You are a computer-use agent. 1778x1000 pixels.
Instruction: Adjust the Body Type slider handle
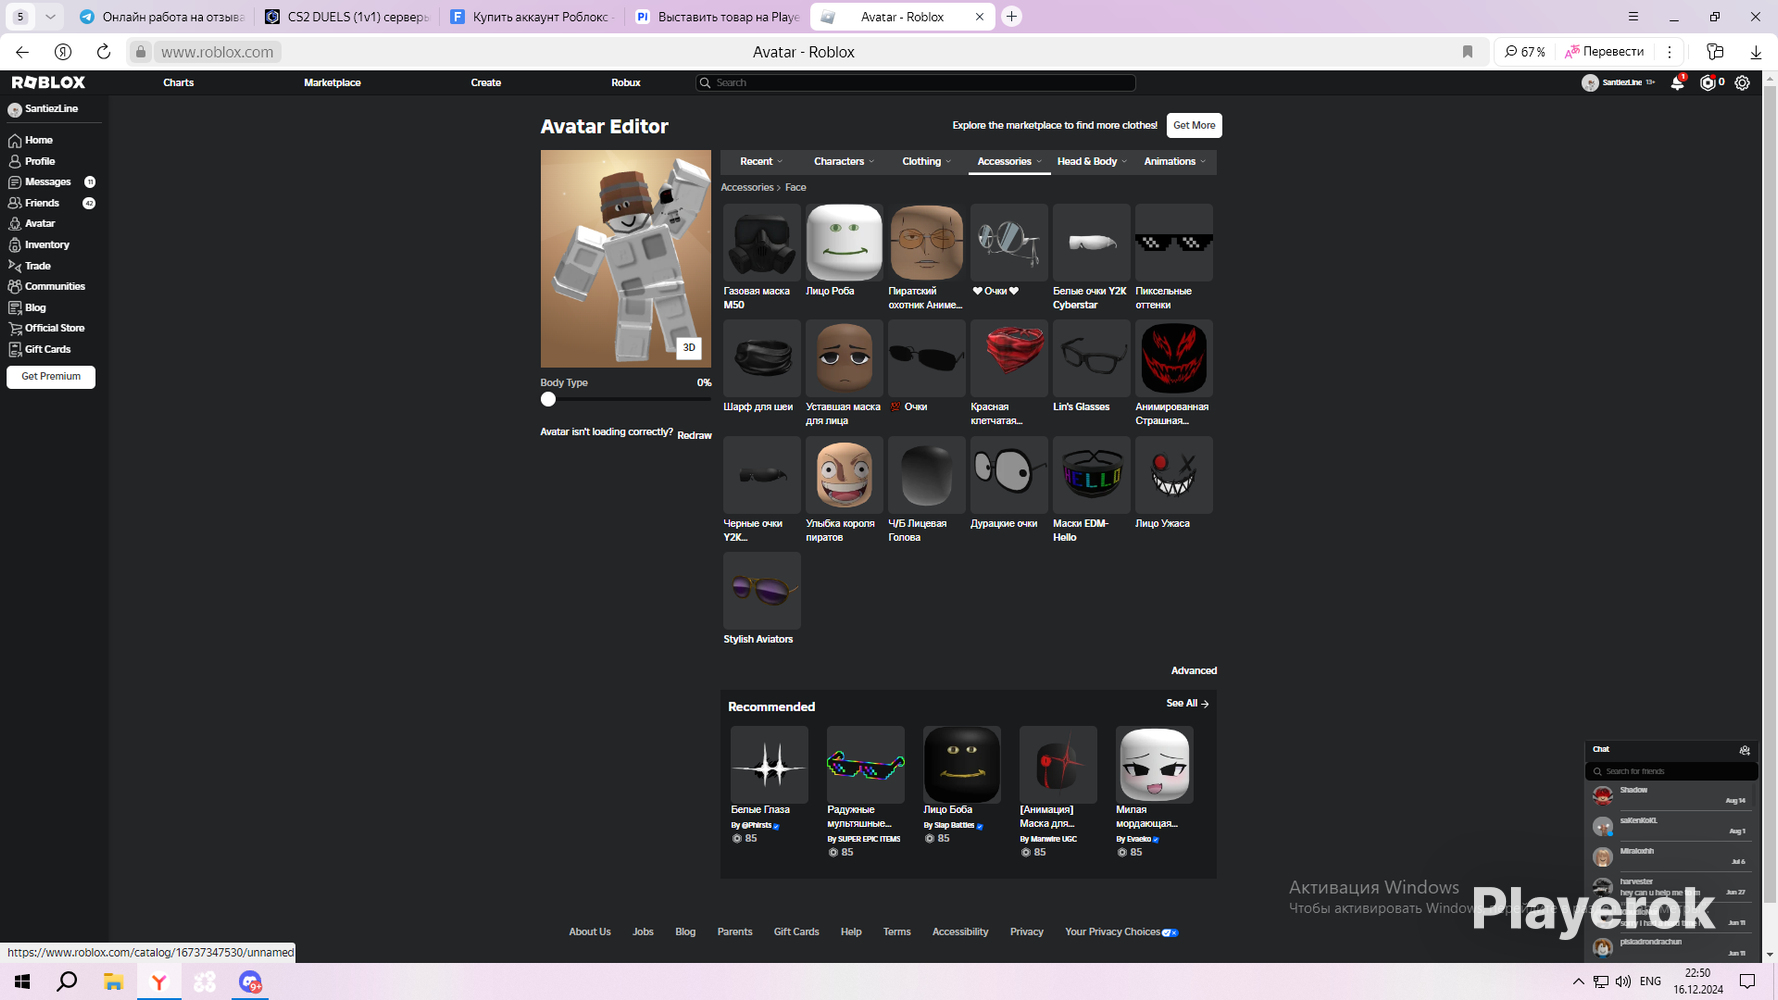tap(548, 400)
